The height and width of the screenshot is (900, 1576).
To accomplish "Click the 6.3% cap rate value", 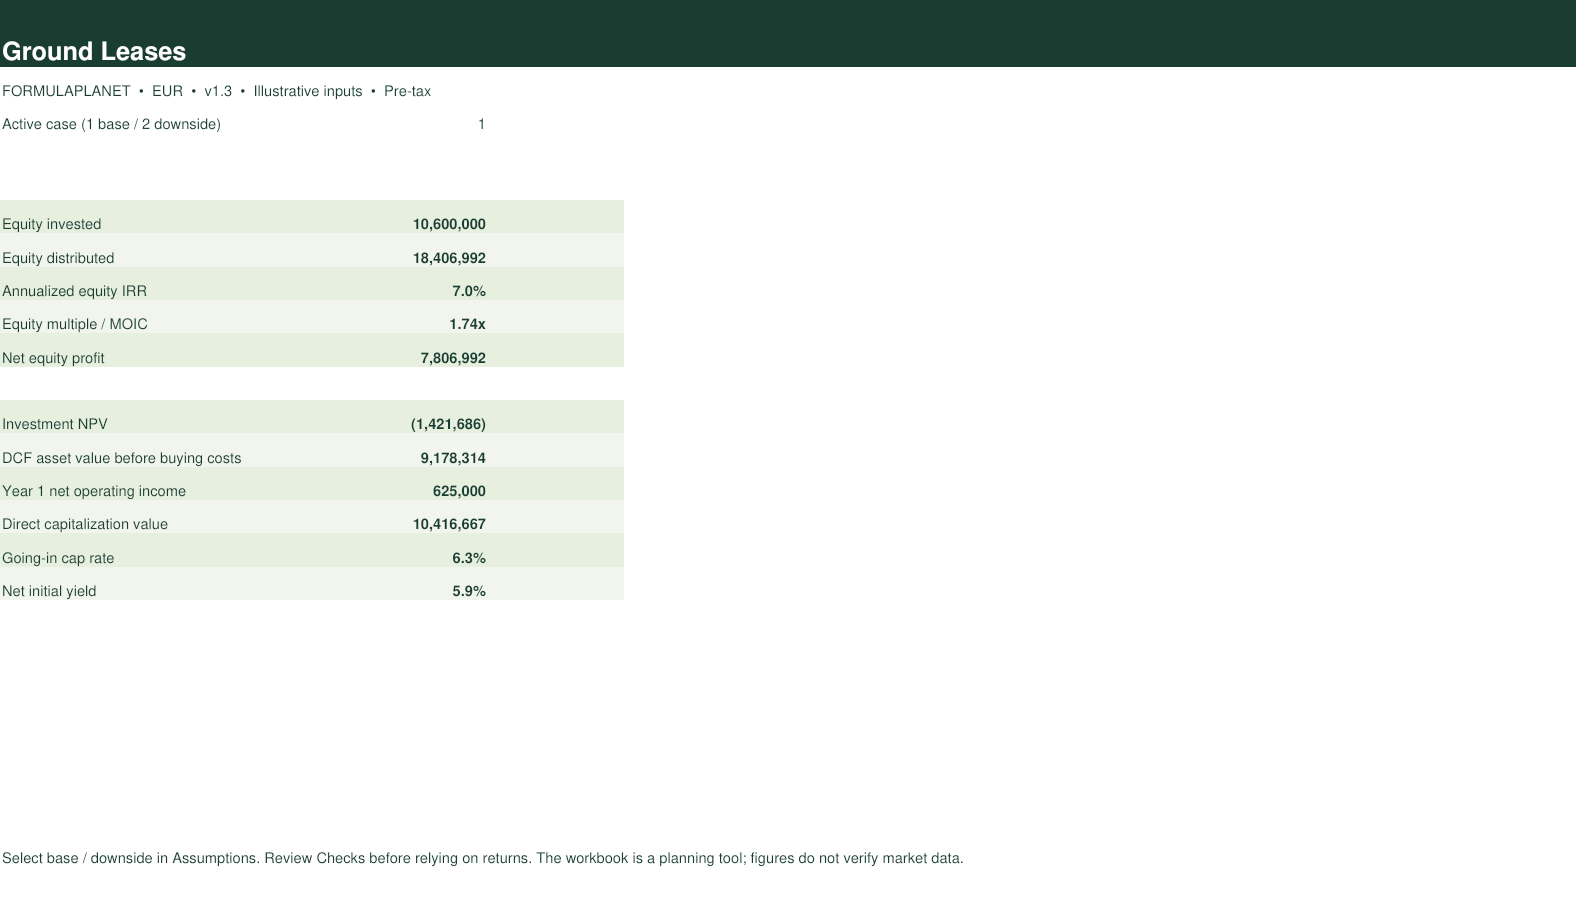I will tap(469, 558).
